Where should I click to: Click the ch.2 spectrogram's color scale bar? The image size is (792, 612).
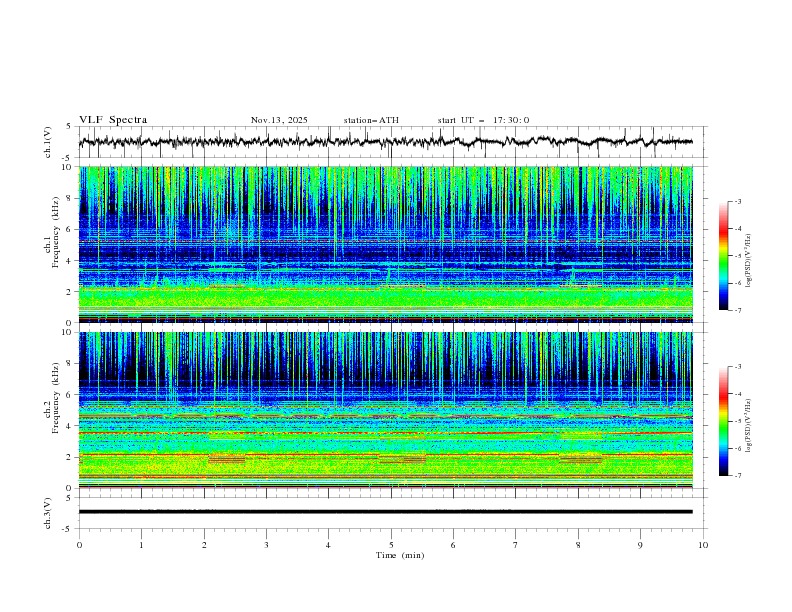pyautogui.click(x=724, y=421)
